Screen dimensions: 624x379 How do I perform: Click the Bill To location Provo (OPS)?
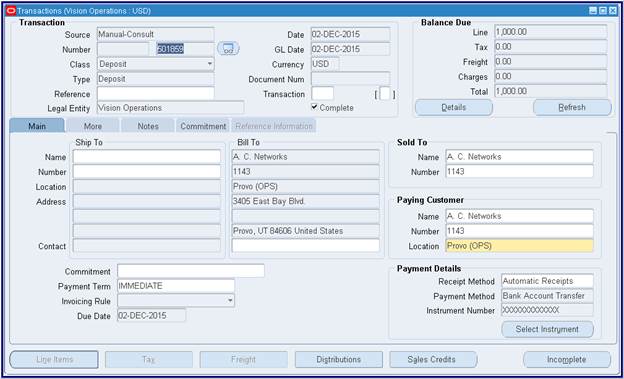click(305, 186)
